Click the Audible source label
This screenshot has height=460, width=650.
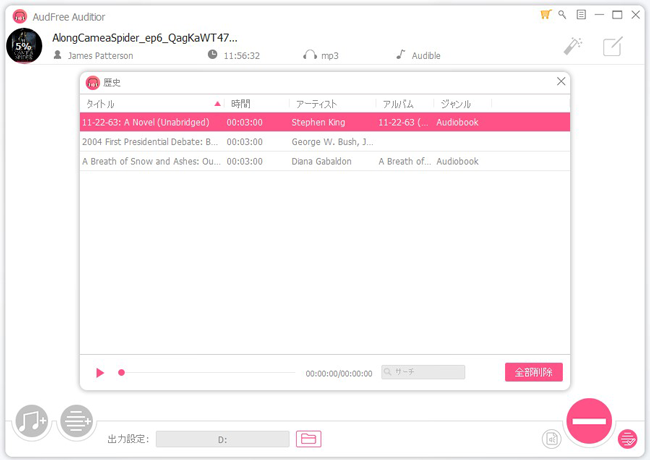[426, 56]
